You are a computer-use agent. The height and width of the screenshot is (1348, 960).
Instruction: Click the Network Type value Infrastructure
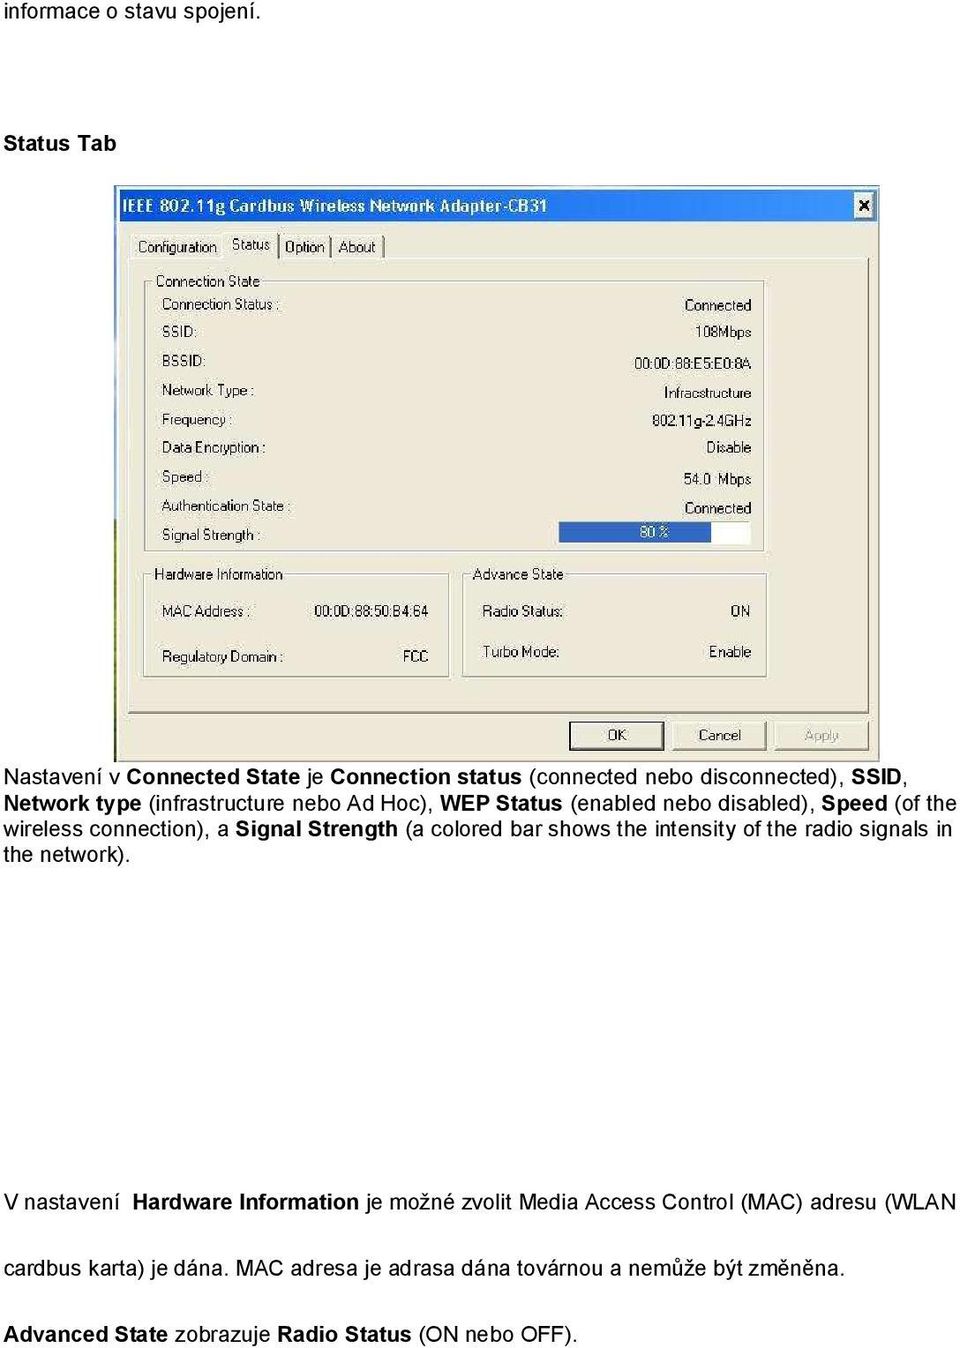click(x=707, y=393)
